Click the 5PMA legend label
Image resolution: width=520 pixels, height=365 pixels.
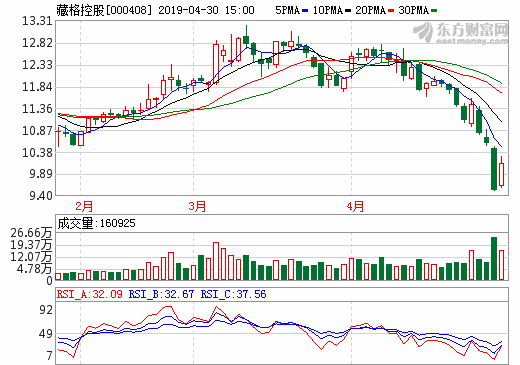288,10
